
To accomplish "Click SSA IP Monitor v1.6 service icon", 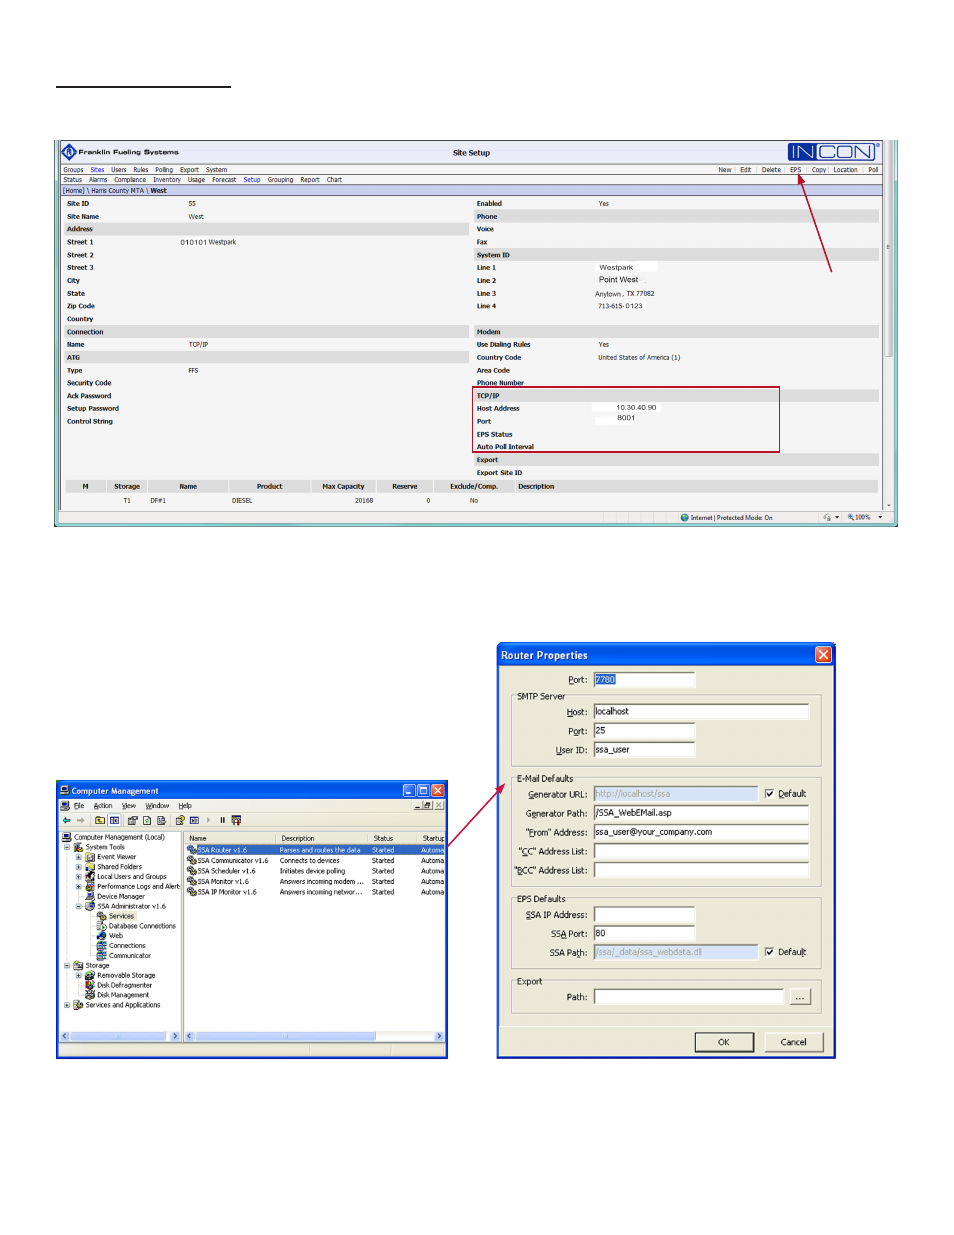I will point(192,892).
